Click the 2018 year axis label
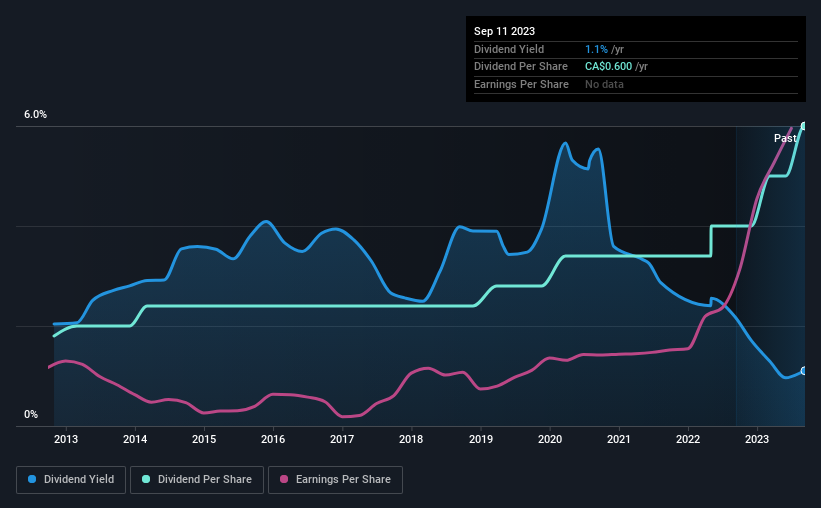The image size is (821, 508). tap(411, 439)
